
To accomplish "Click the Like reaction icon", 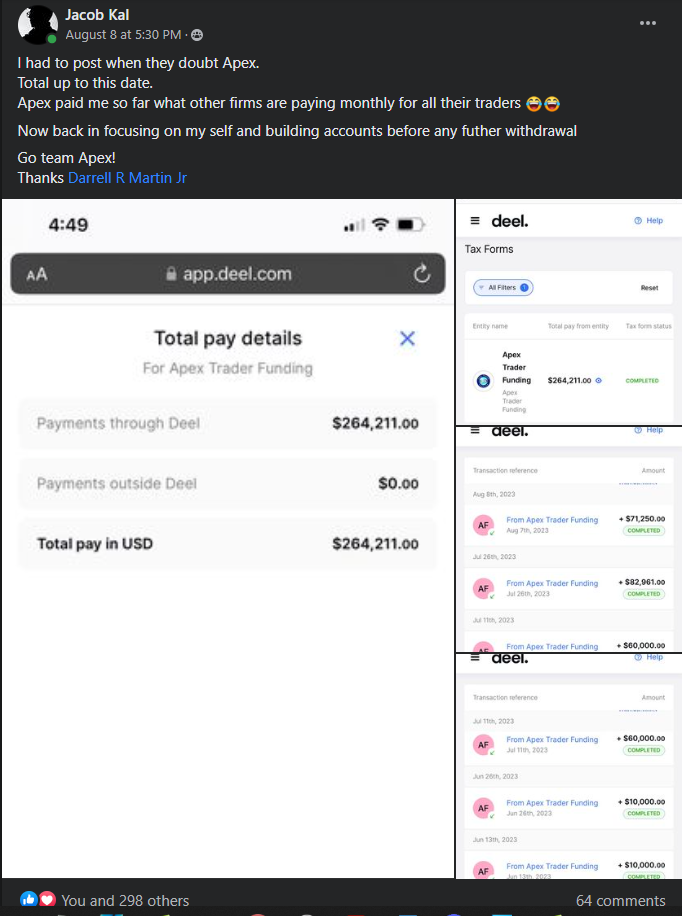I will [28, 899].
